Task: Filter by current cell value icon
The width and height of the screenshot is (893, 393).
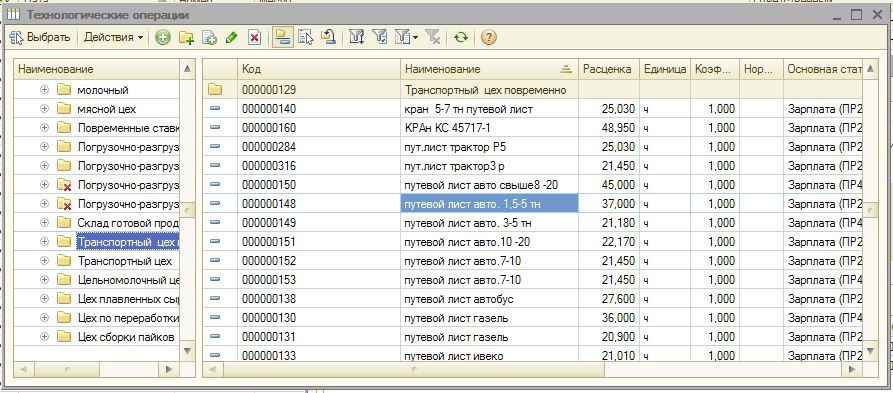Action: (x=379, y=38)
